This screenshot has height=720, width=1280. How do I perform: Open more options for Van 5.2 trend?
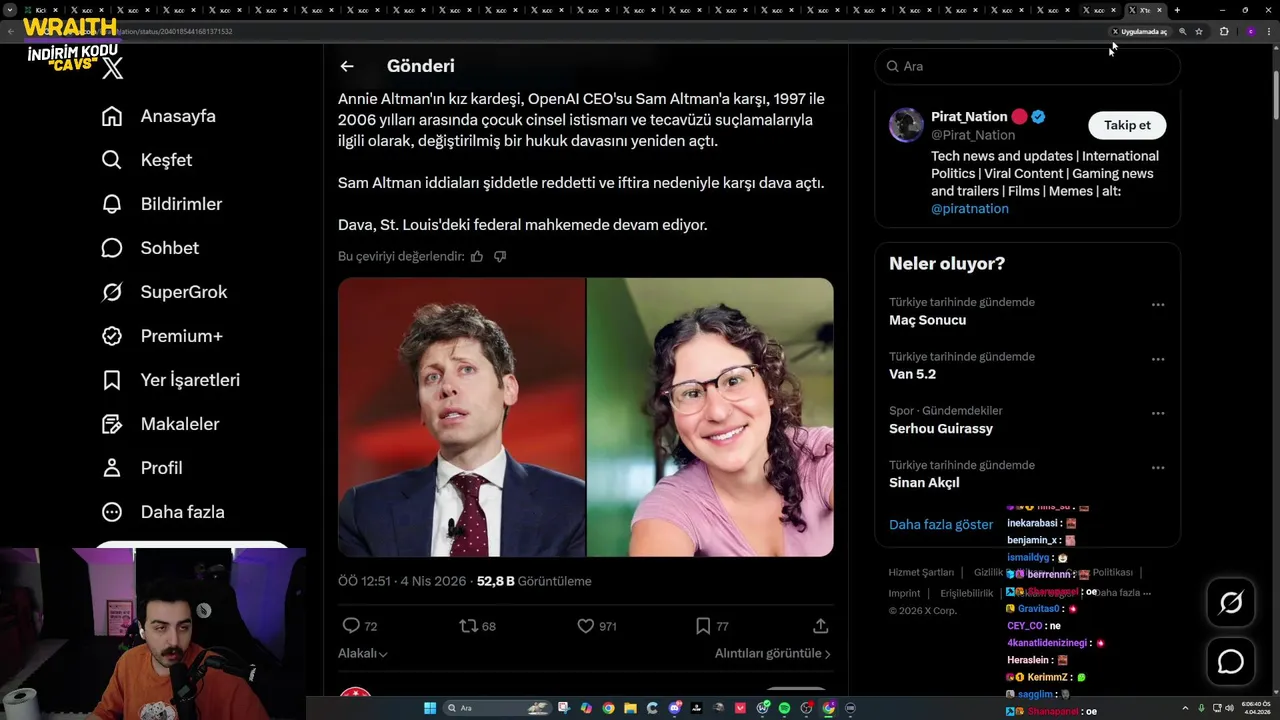point(1158,359)
